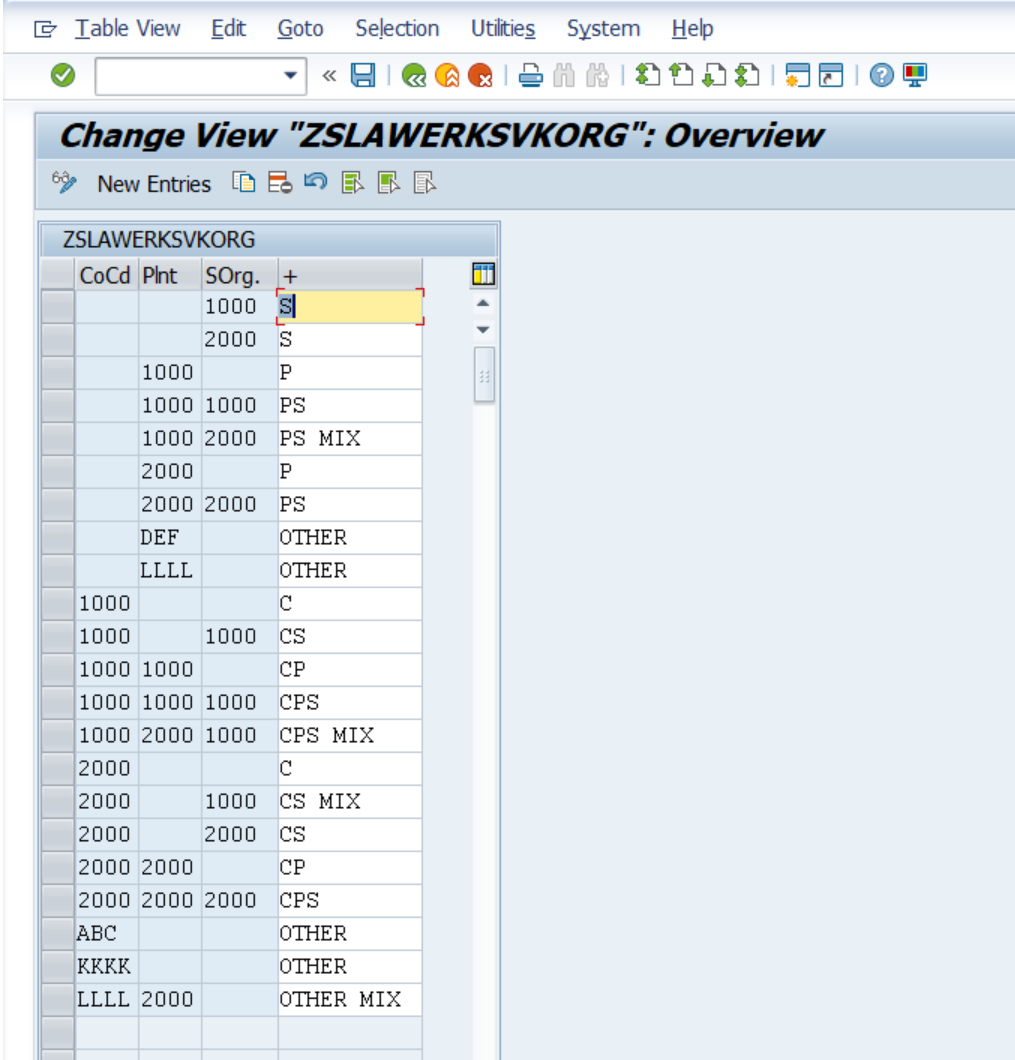
Task: Click the ZSLAWERKSVKORG table title
Action: pyautogui.click(x=159, y=240)
